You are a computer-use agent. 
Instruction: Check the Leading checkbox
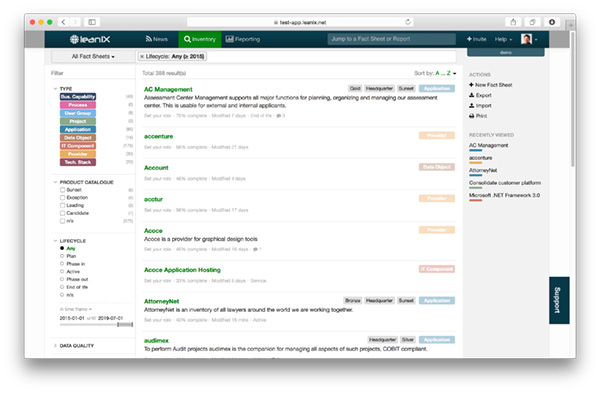pyautogui.click(x=62, y=205)
